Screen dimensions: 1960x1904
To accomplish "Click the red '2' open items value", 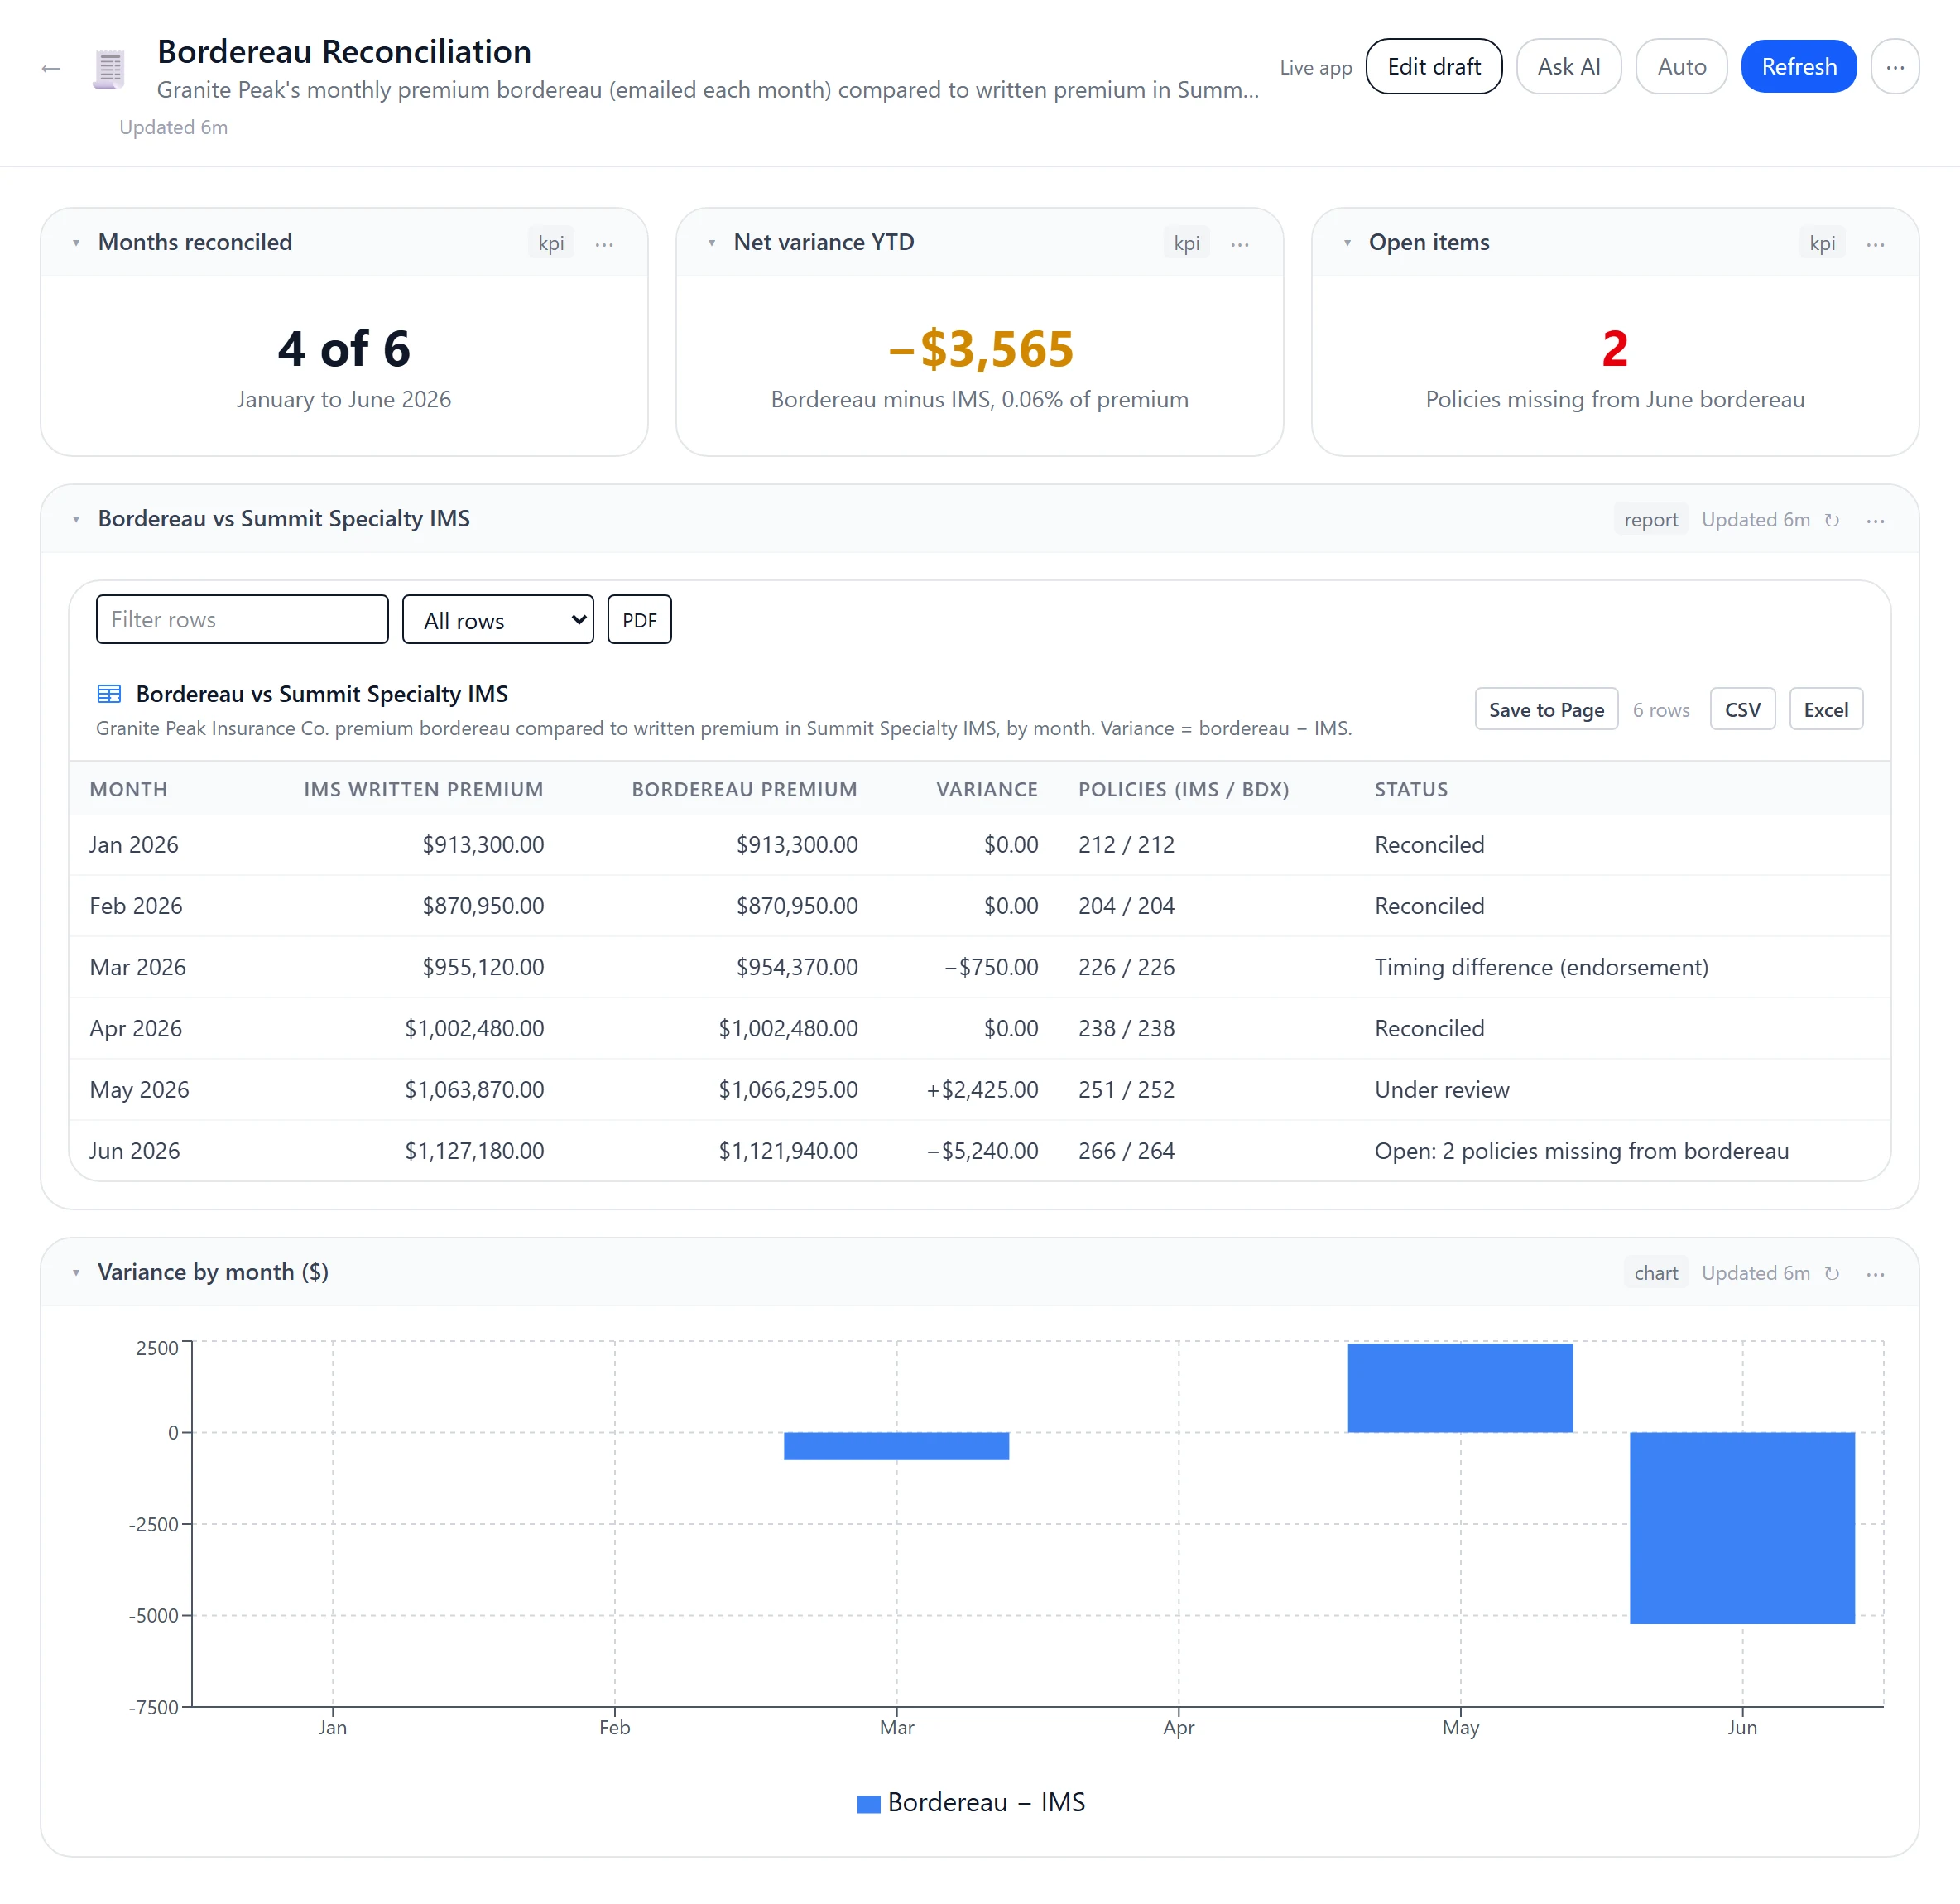I will click(x=1615, y=349).
